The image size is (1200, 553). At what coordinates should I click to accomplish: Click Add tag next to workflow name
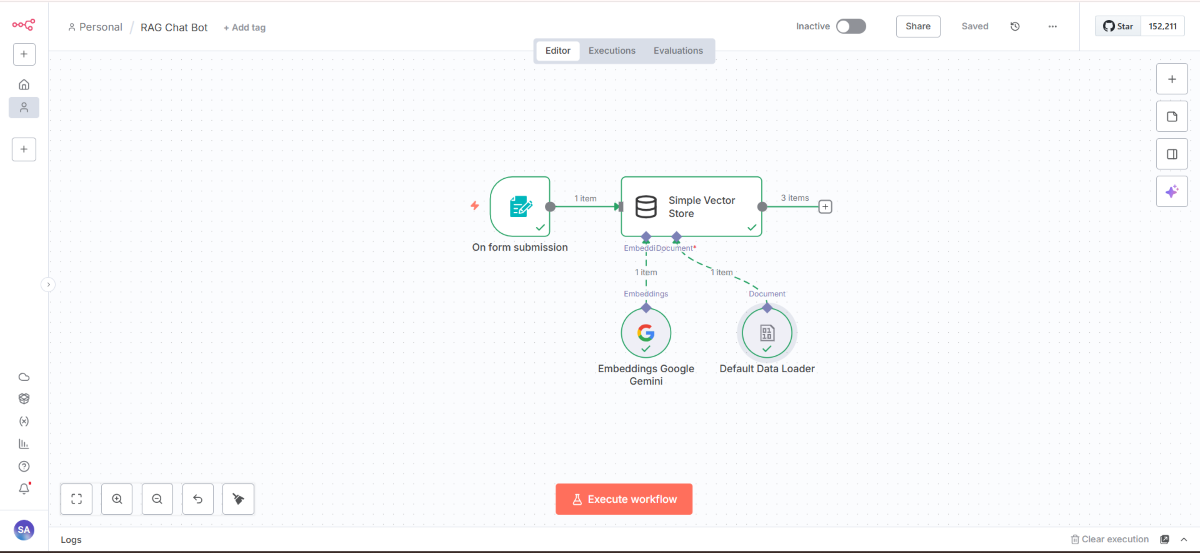pos(244,28)
